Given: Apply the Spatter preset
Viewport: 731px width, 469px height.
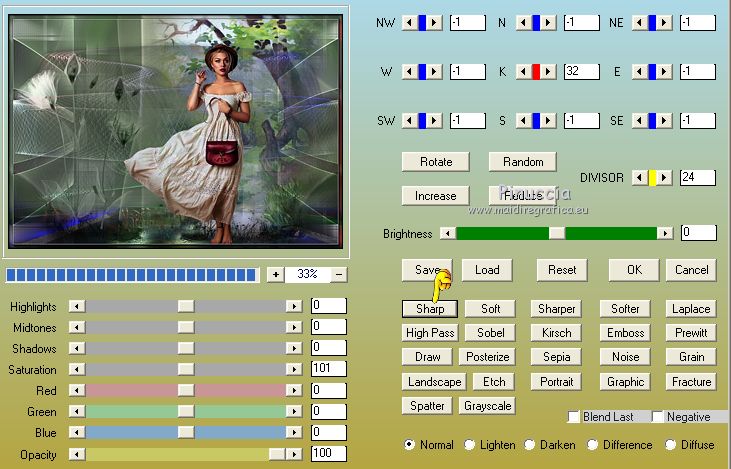Looking at the screenshot, I should tap(427, 406).
